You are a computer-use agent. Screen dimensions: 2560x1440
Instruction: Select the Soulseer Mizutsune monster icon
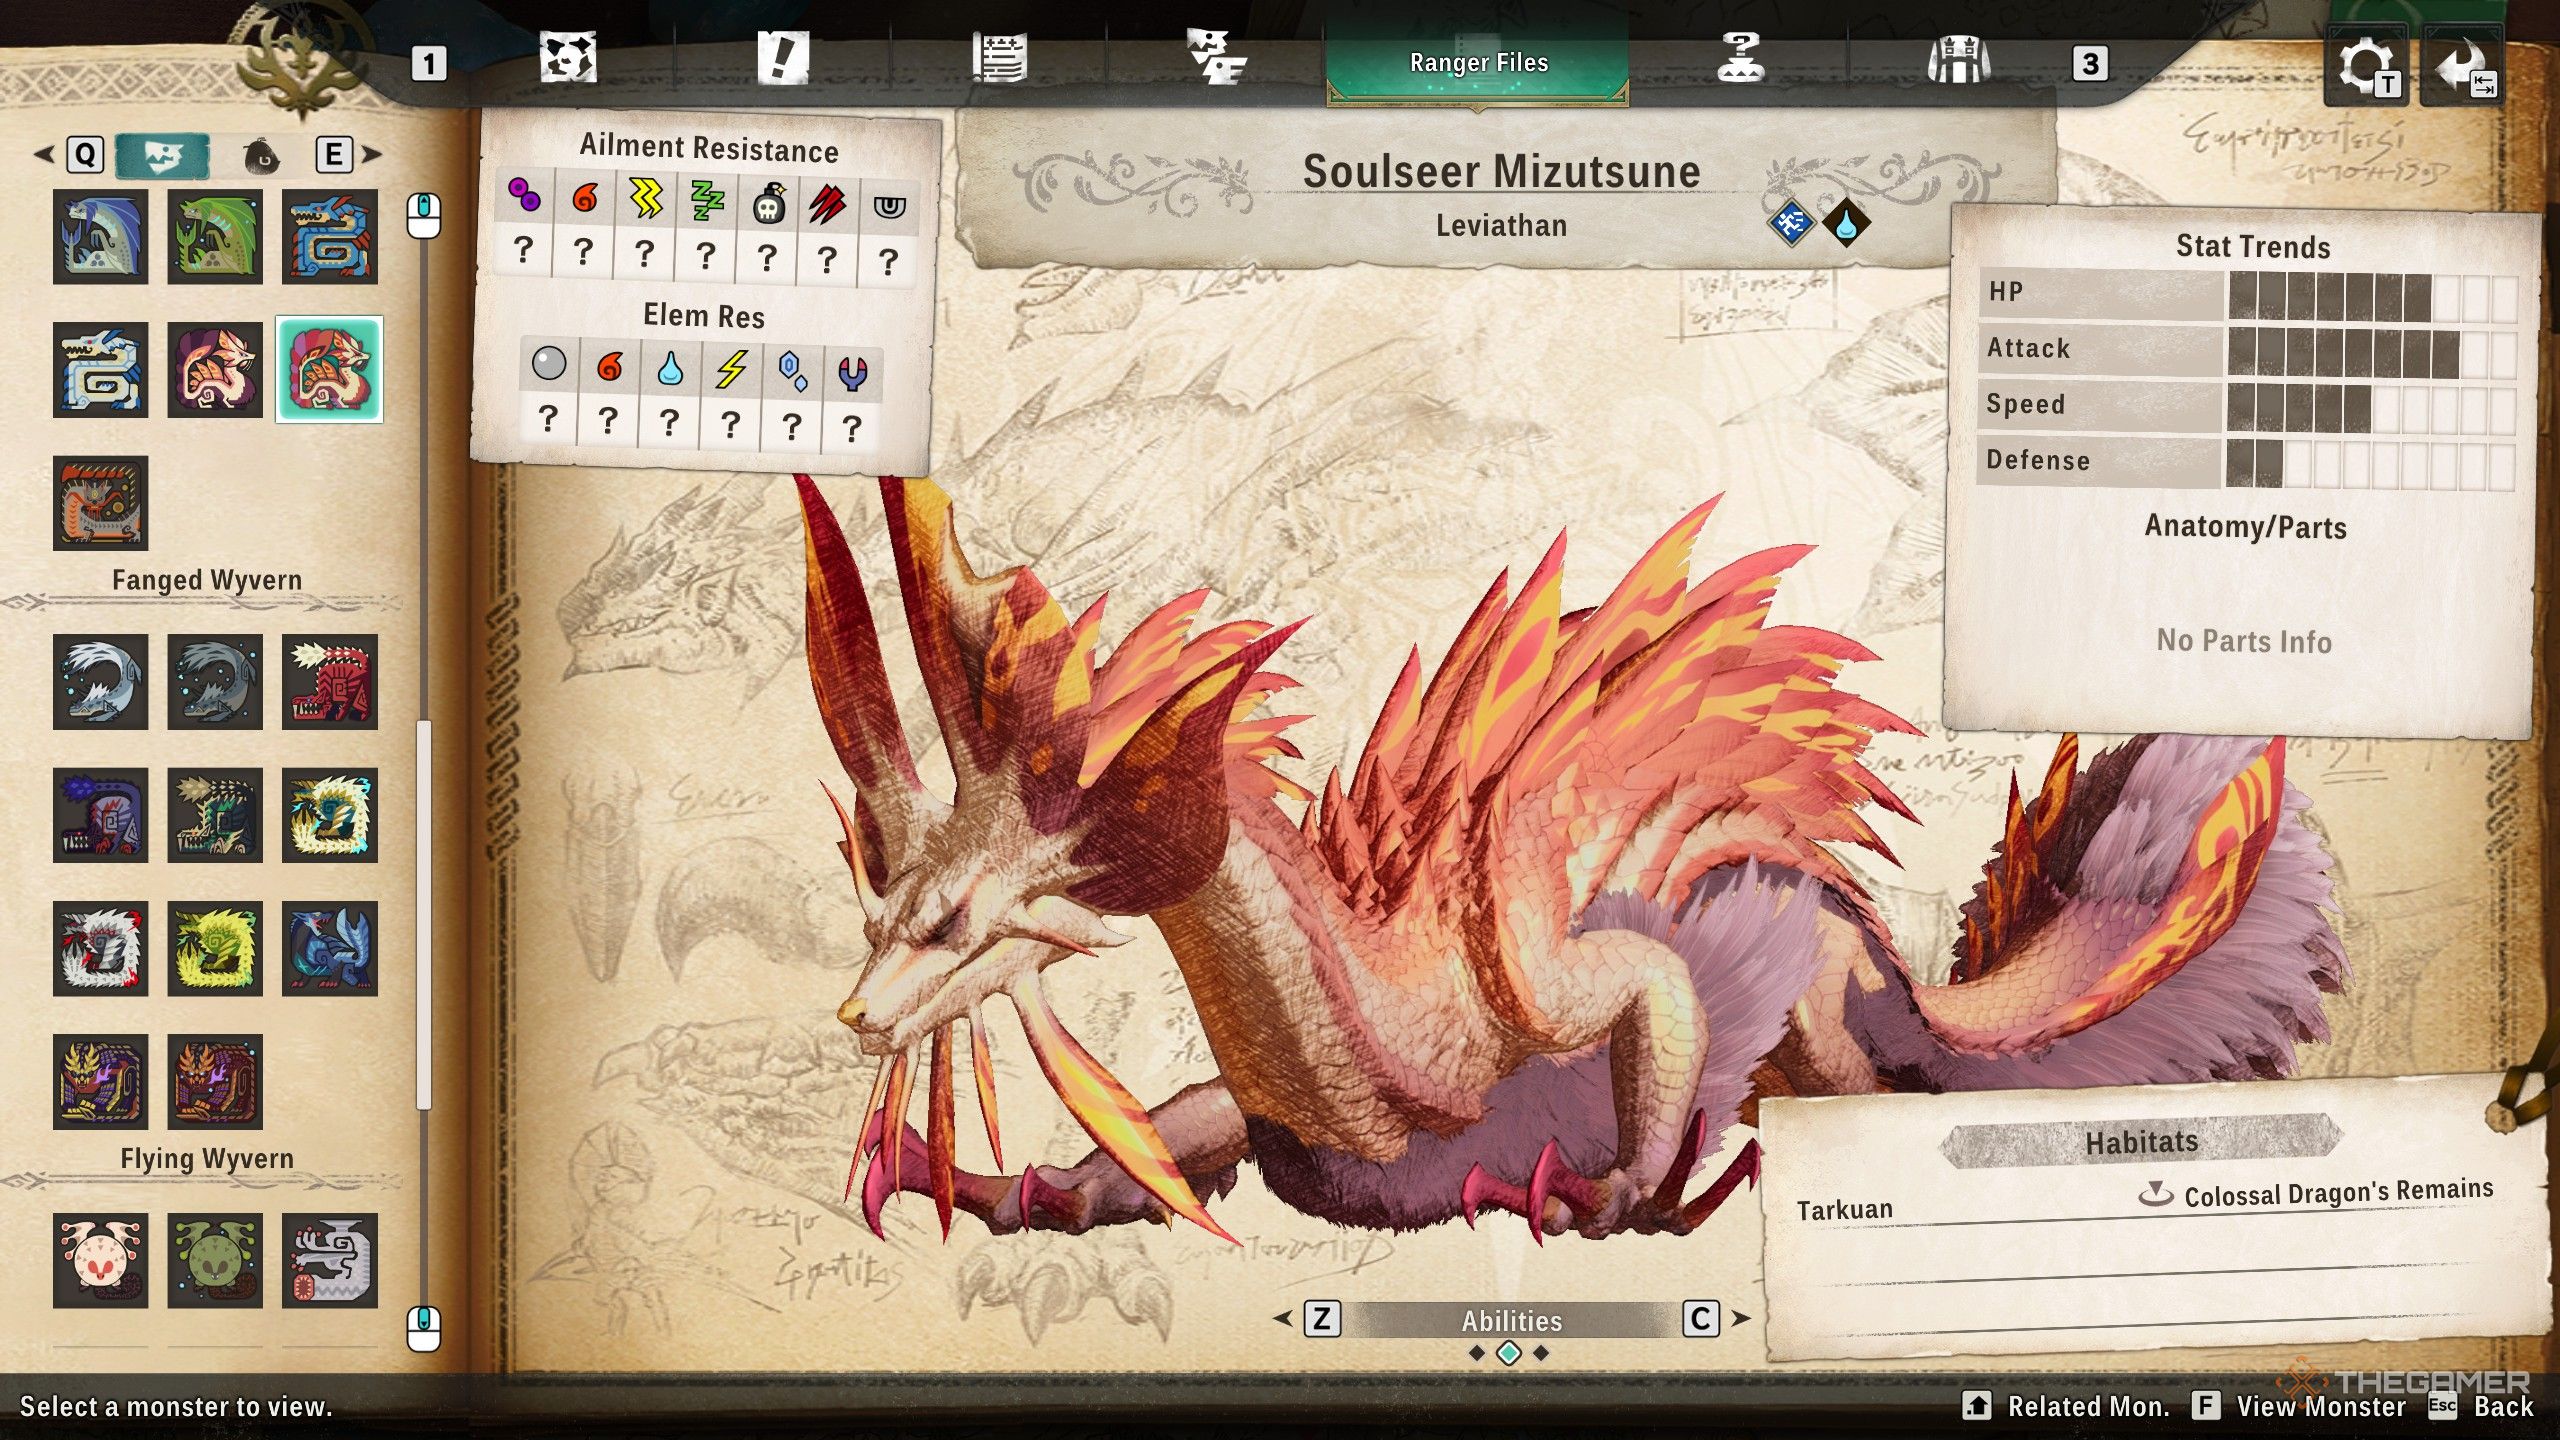(x=329, y=369)
